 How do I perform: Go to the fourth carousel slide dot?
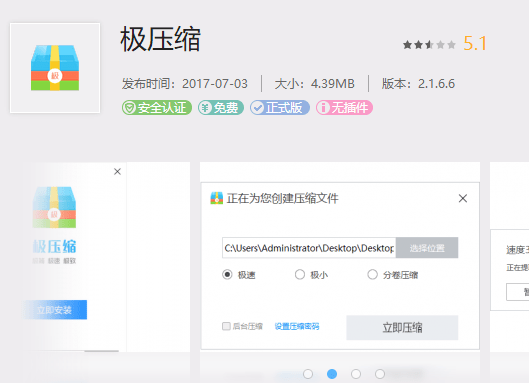pyautogui.click(x=380, y=374)
